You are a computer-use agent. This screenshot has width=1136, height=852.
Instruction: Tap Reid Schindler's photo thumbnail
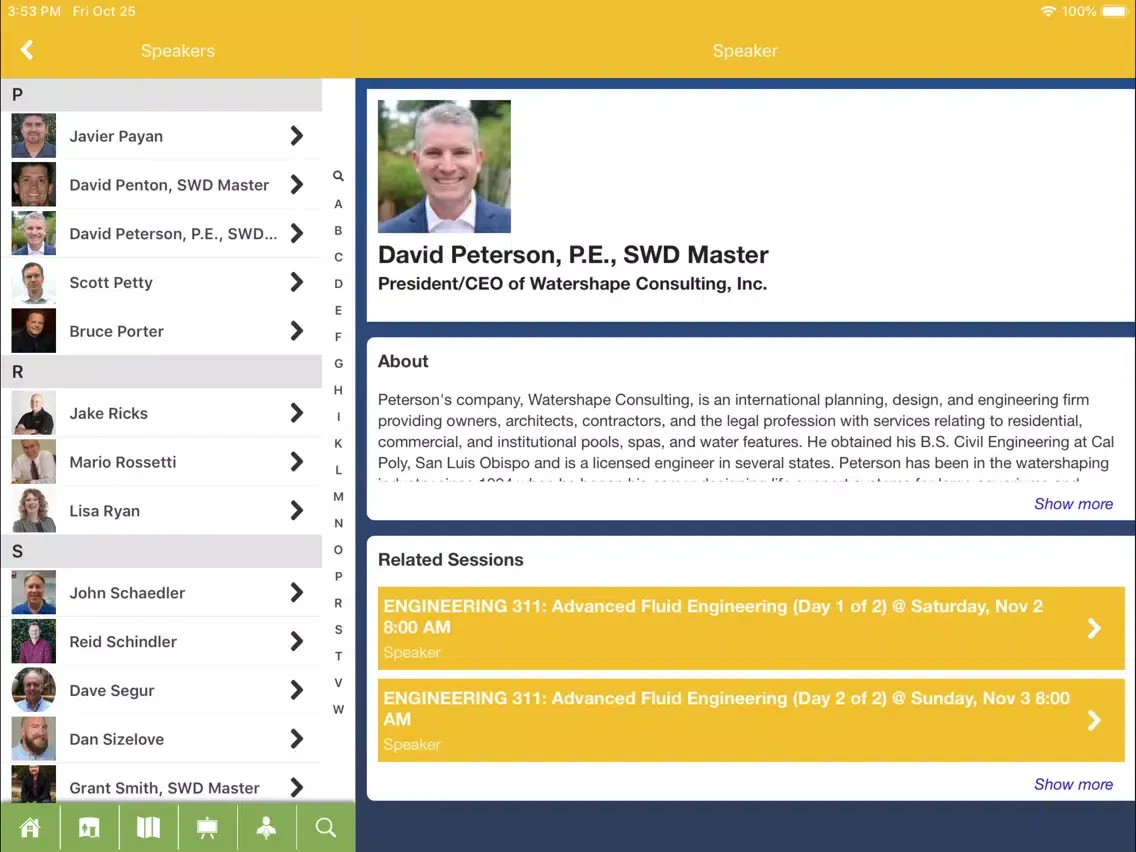[x=33, y=641]
